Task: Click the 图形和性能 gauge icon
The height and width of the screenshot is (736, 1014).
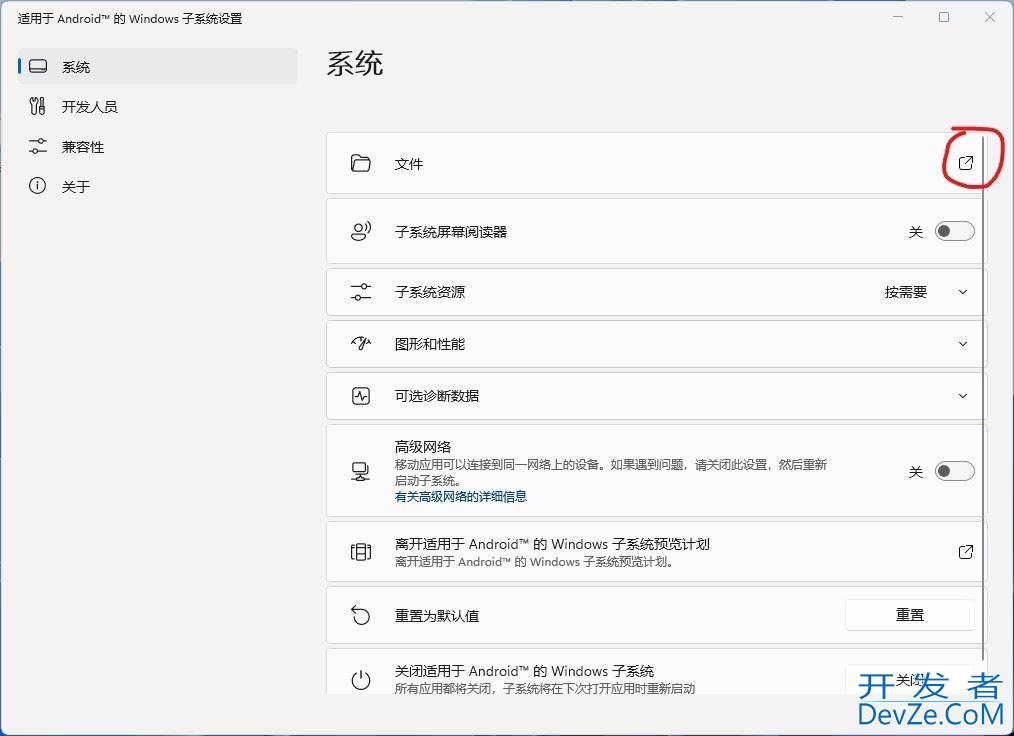Action: pyautogui.click(x=361, y=344)
